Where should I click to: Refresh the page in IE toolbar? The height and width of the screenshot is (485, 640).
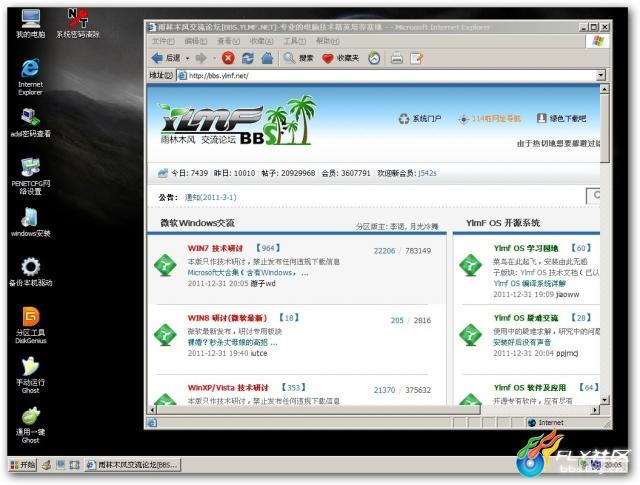pos(248,58)
